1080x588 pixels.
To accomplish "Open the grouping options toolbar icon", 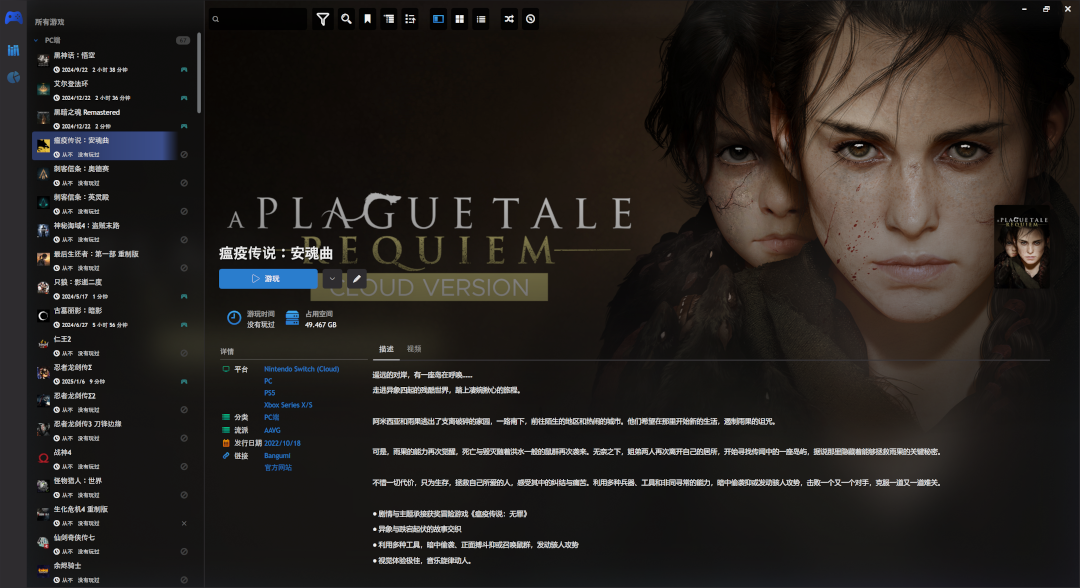I will 389,19.
